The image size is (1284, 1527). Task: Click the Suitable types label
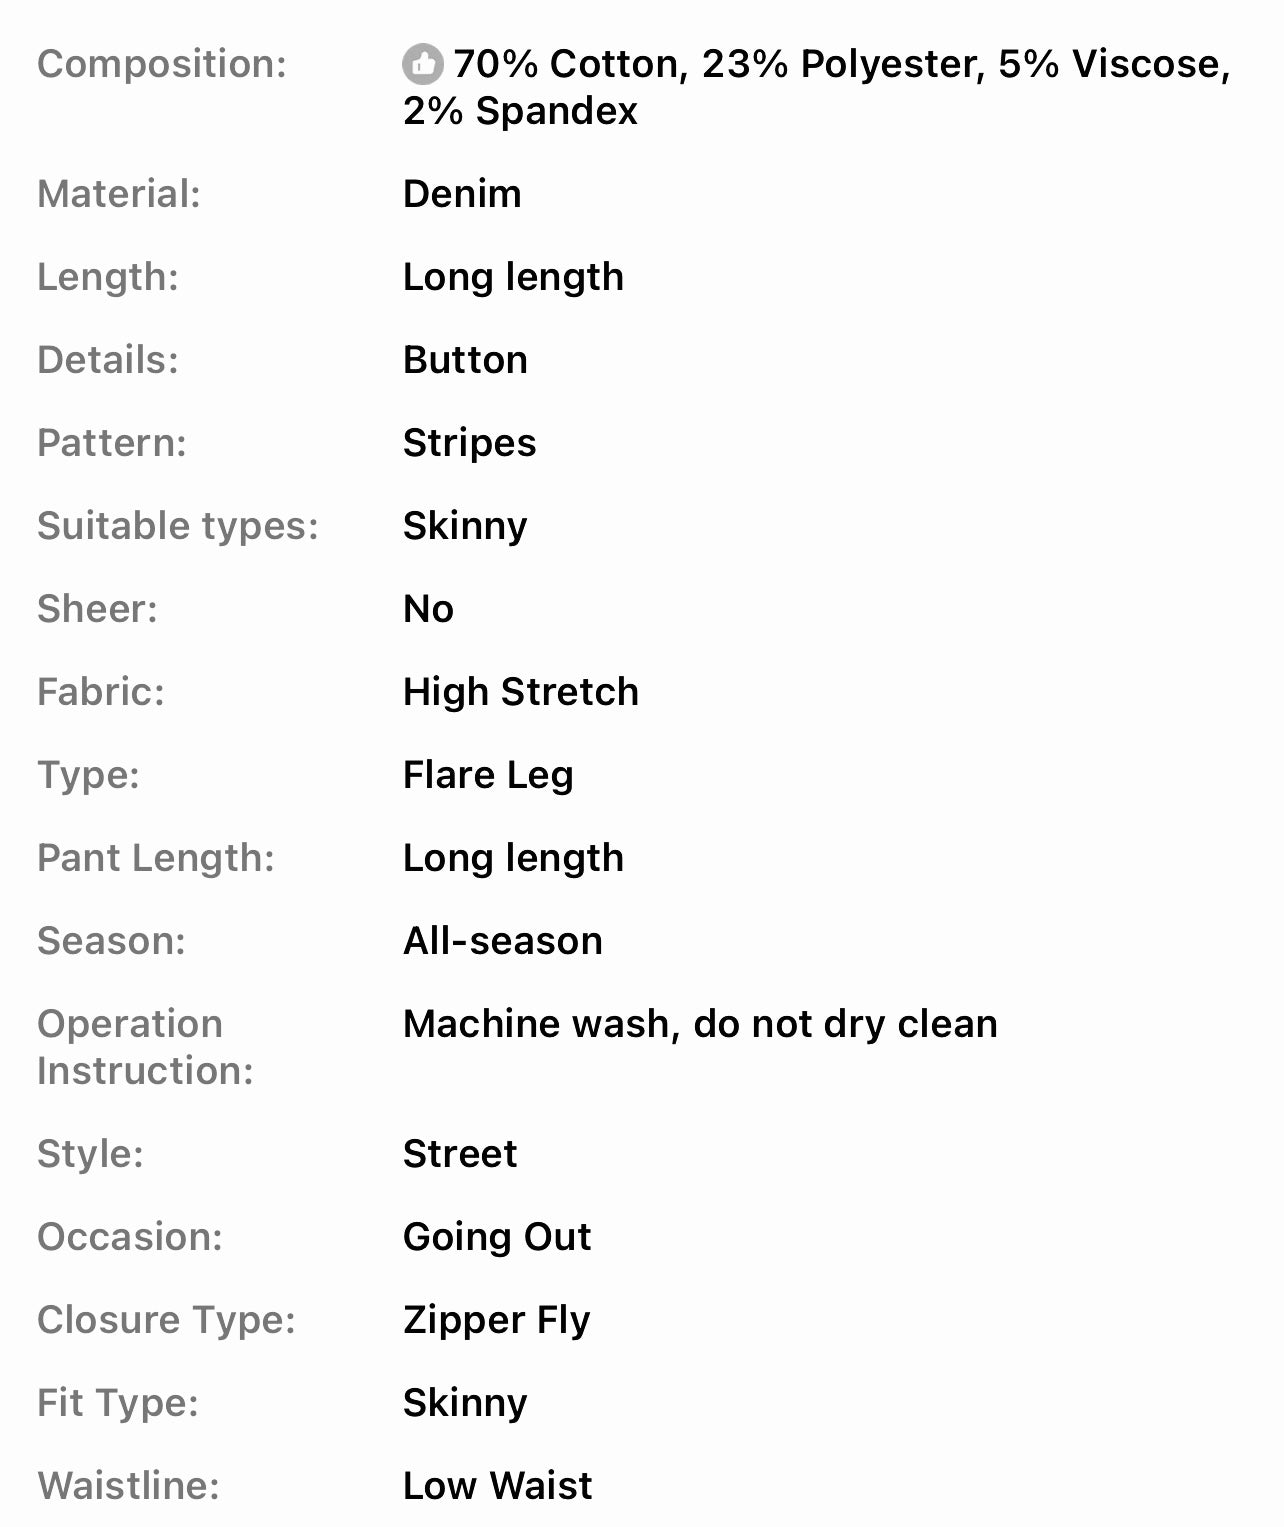pos(177,526)
